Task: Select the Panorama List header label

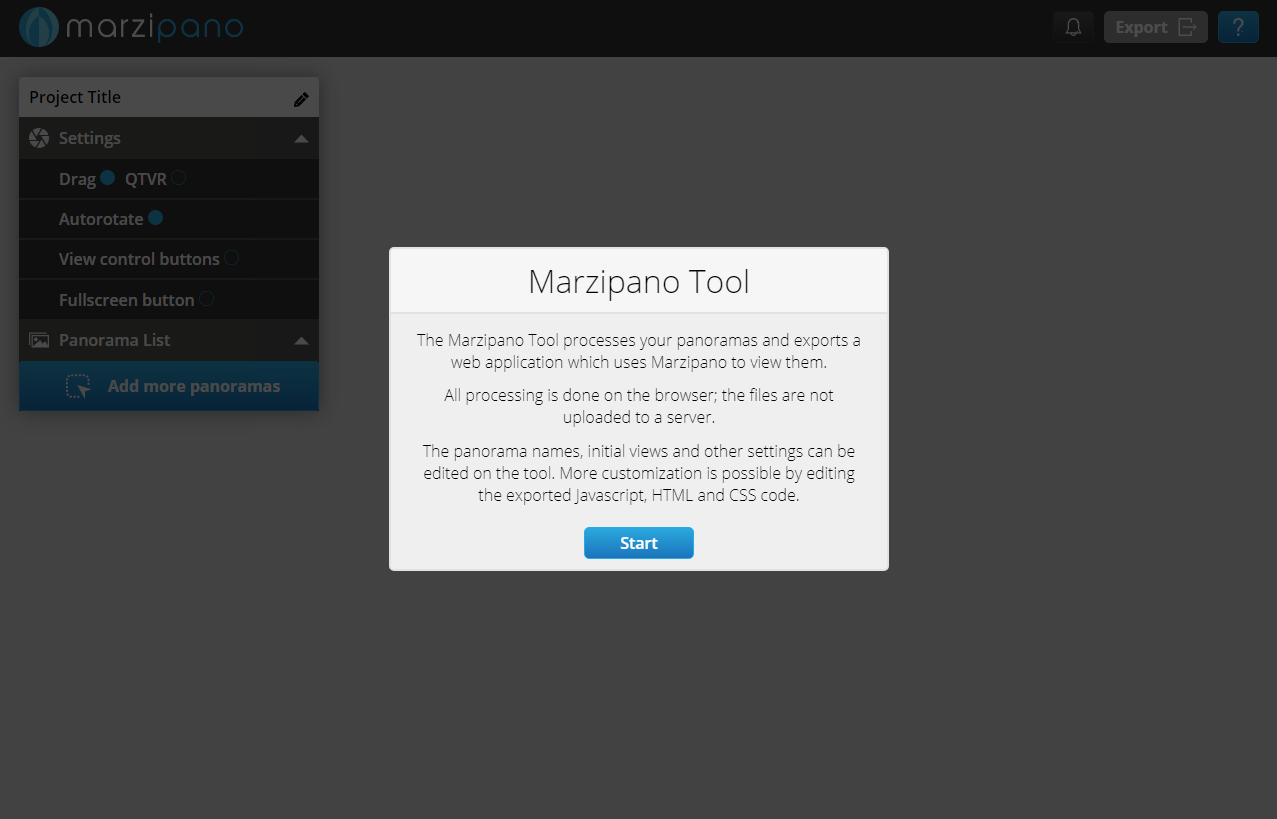Action: [114, 341]
